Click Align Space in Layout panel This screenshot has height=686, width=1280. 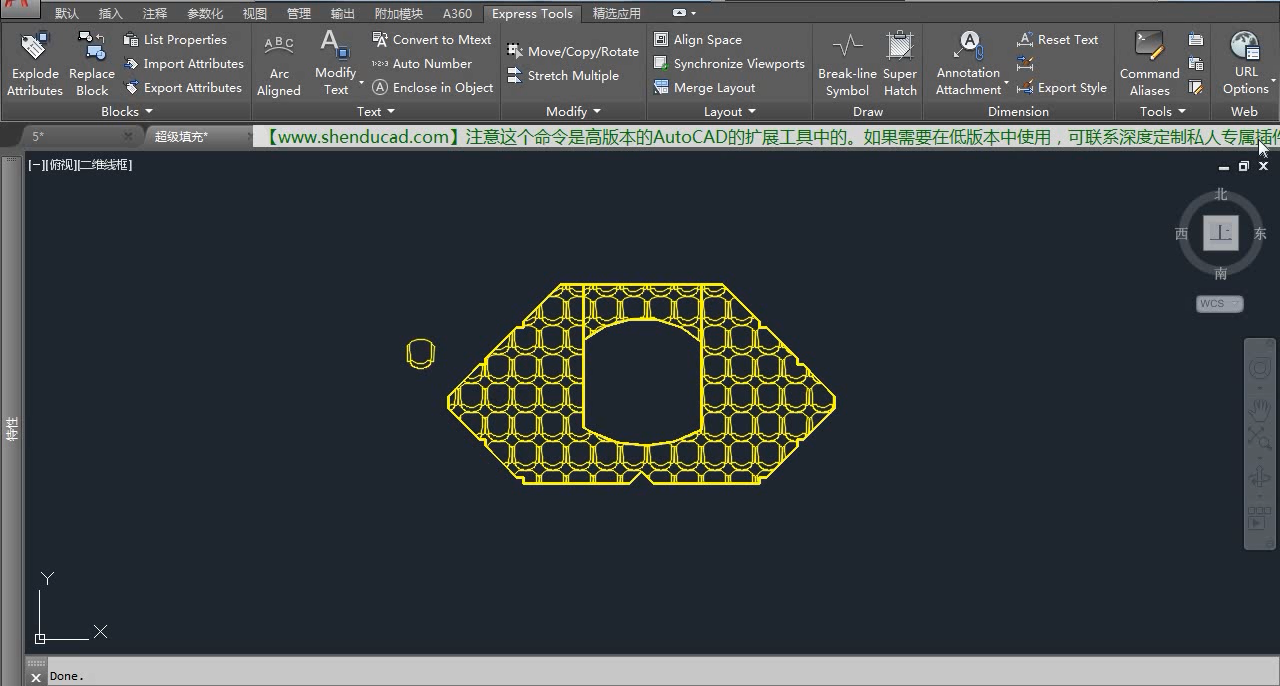click(x=698, y=40)
